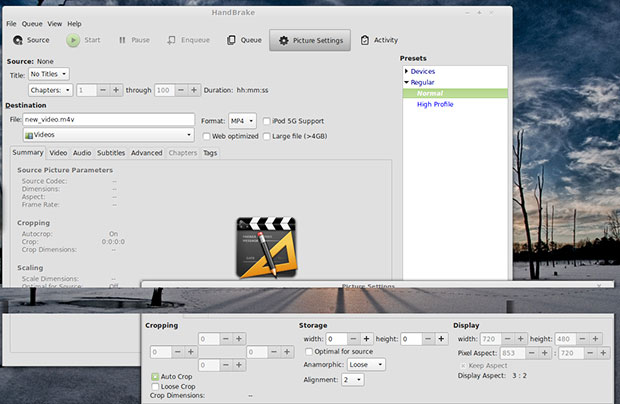
Task: Collapse the Regular preset group
Action: tap(406, 82)
